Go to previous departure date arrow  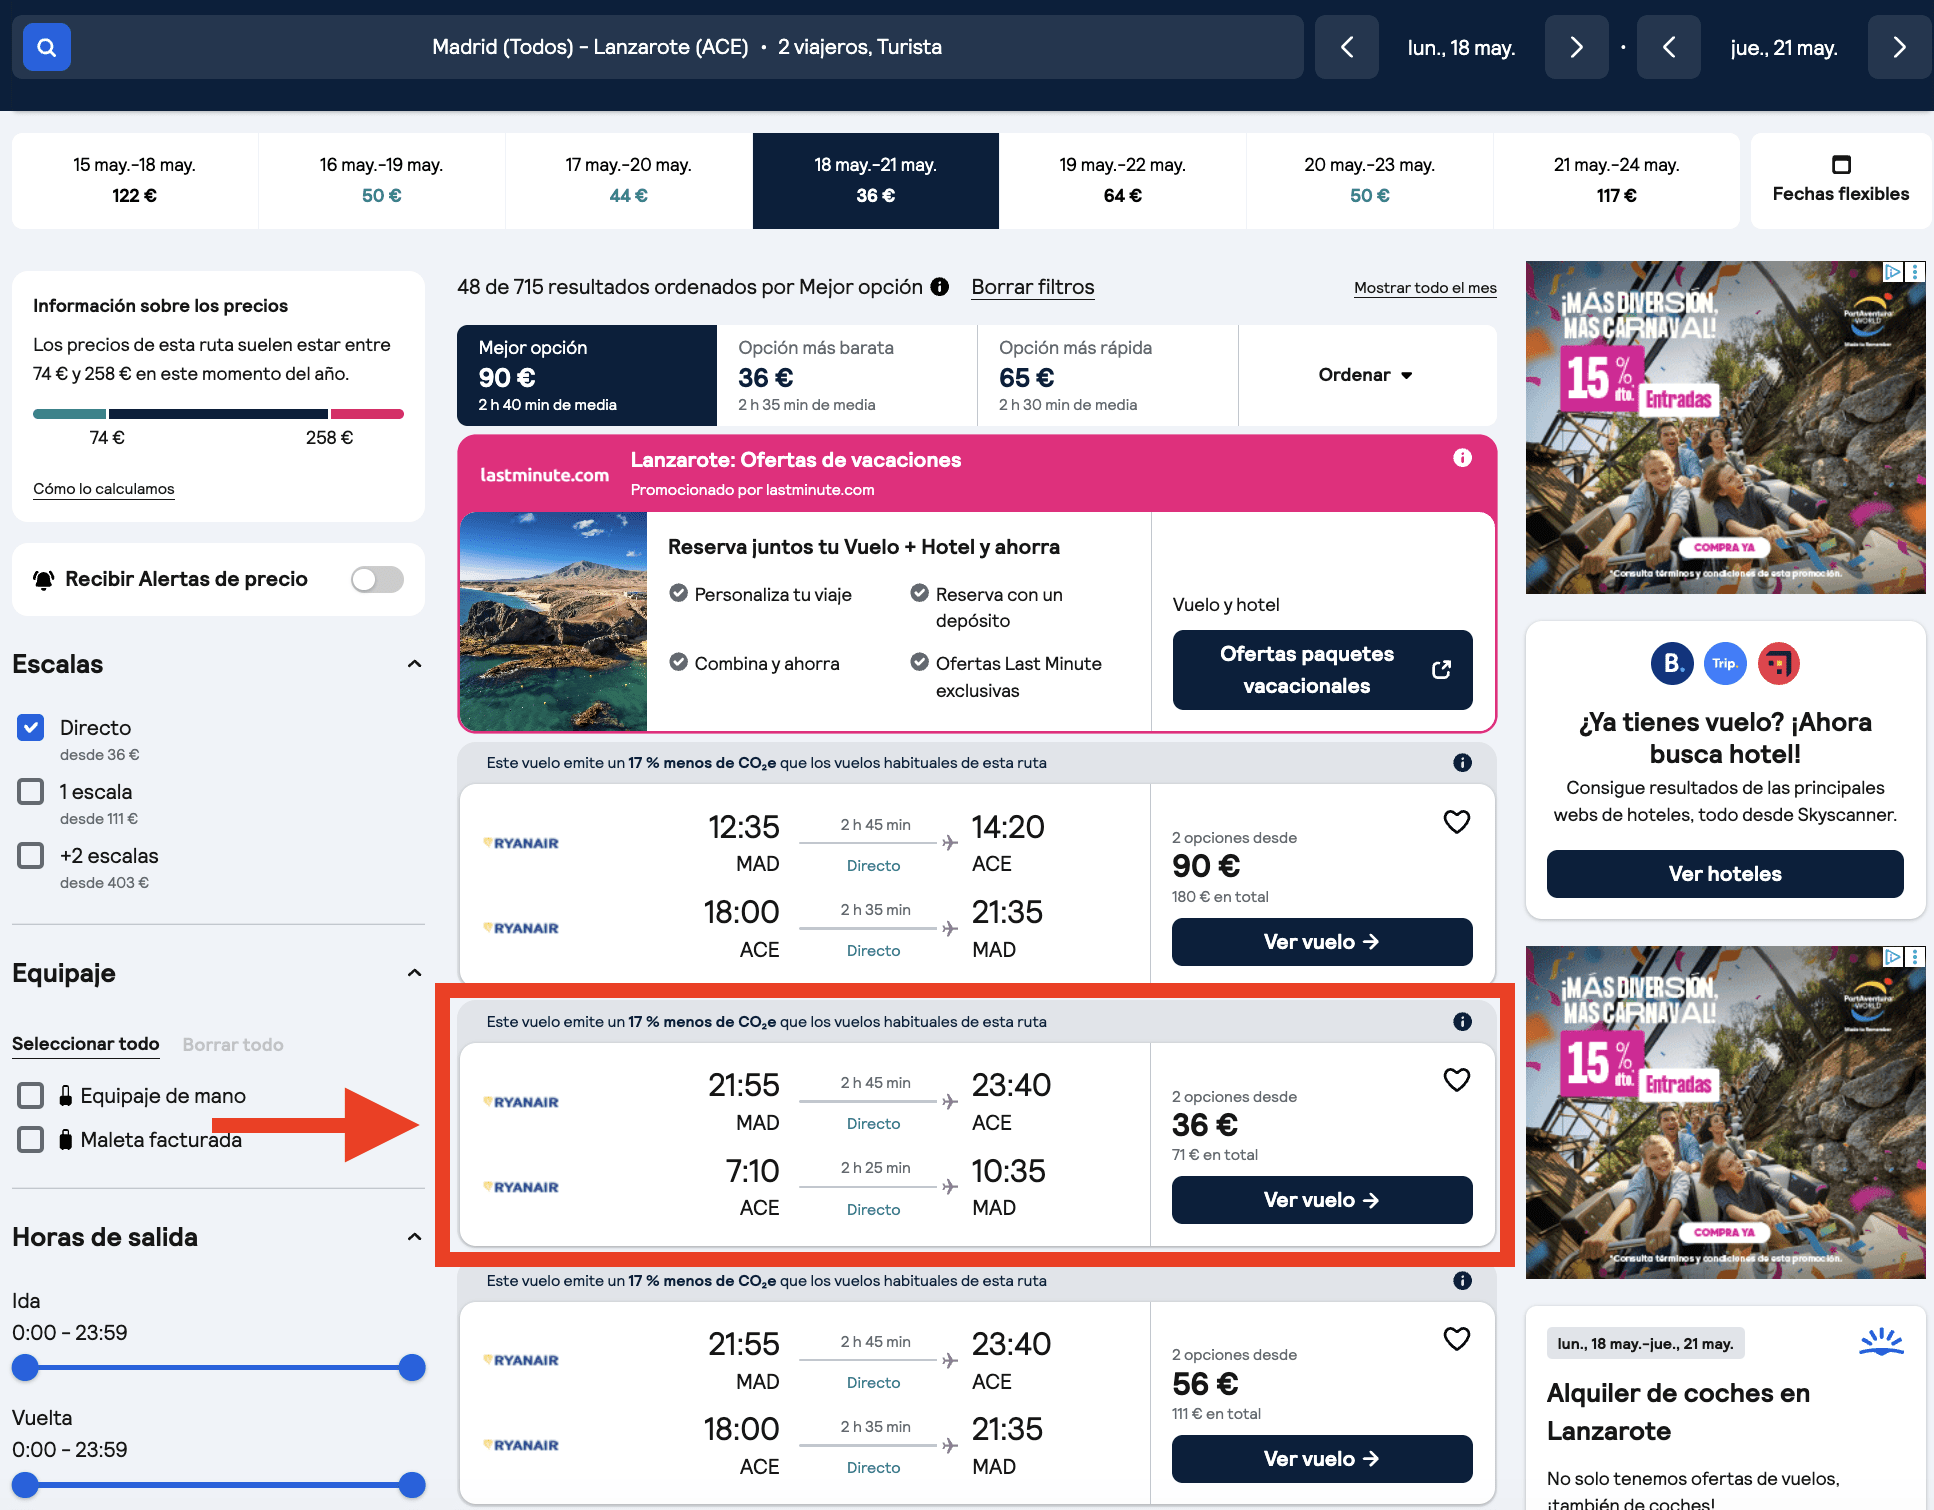pos(1347,47)
